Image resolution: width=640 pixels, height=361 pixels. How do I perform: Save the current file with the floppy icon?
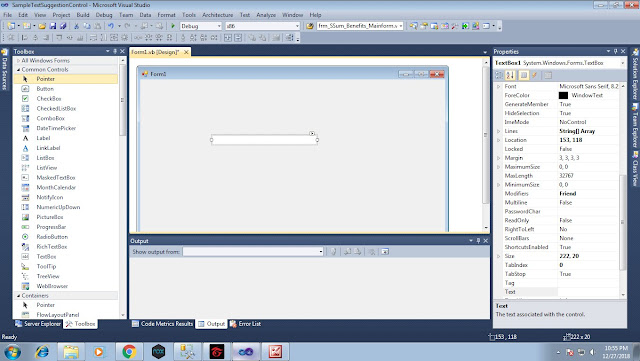[x=53, y=26]
